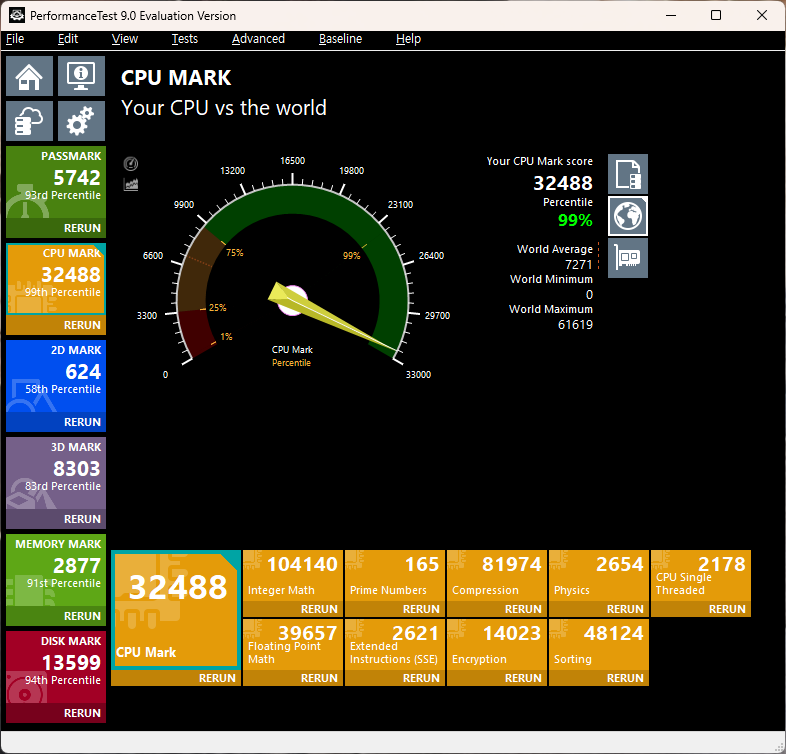
Task: Rerun the 3D Mark test
Action: 56,519
